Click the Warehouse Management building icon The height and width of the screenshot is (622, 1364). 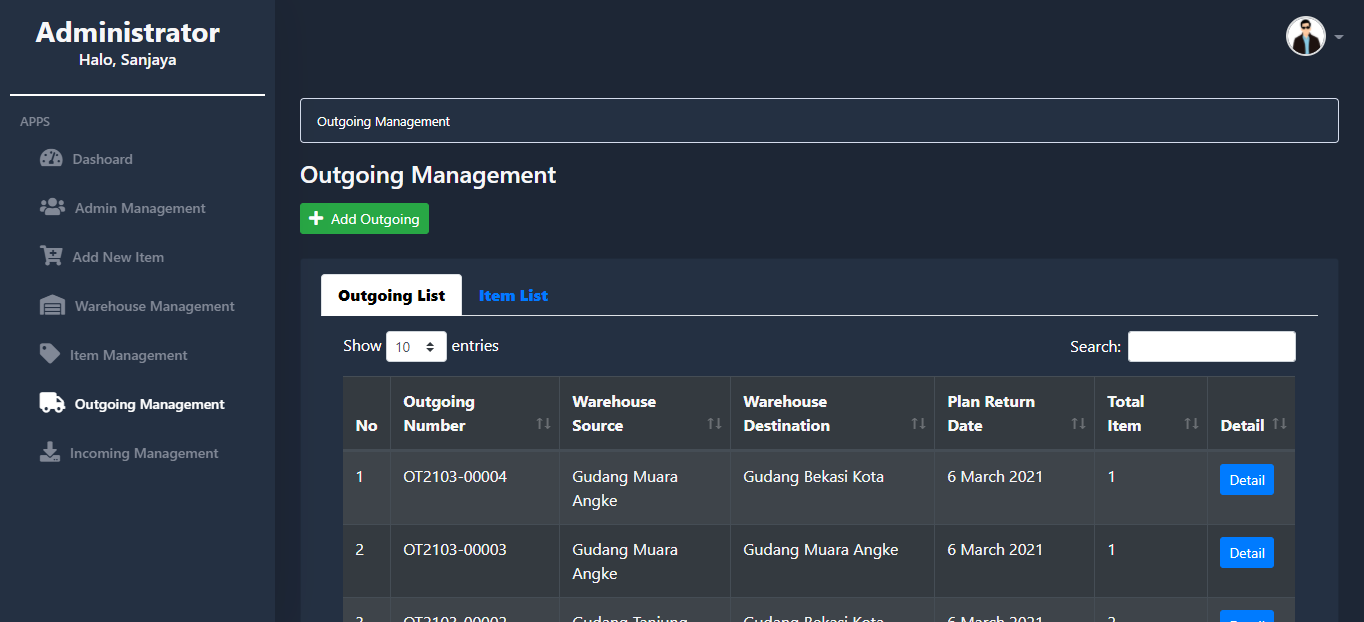coord(52,306)
